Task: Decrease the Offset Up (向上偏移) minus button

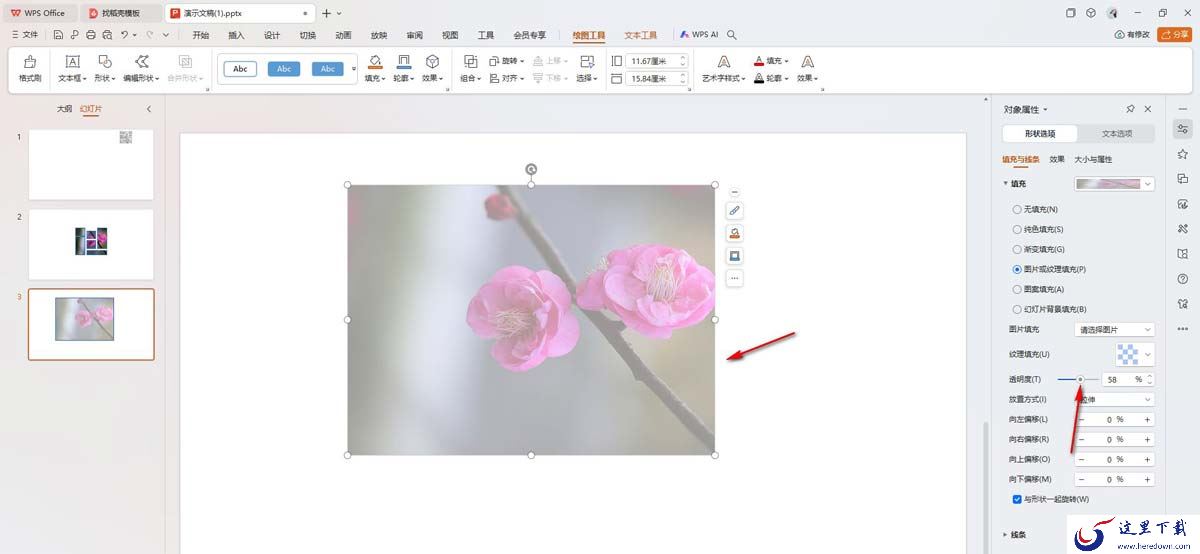Action: [1082, 460]
